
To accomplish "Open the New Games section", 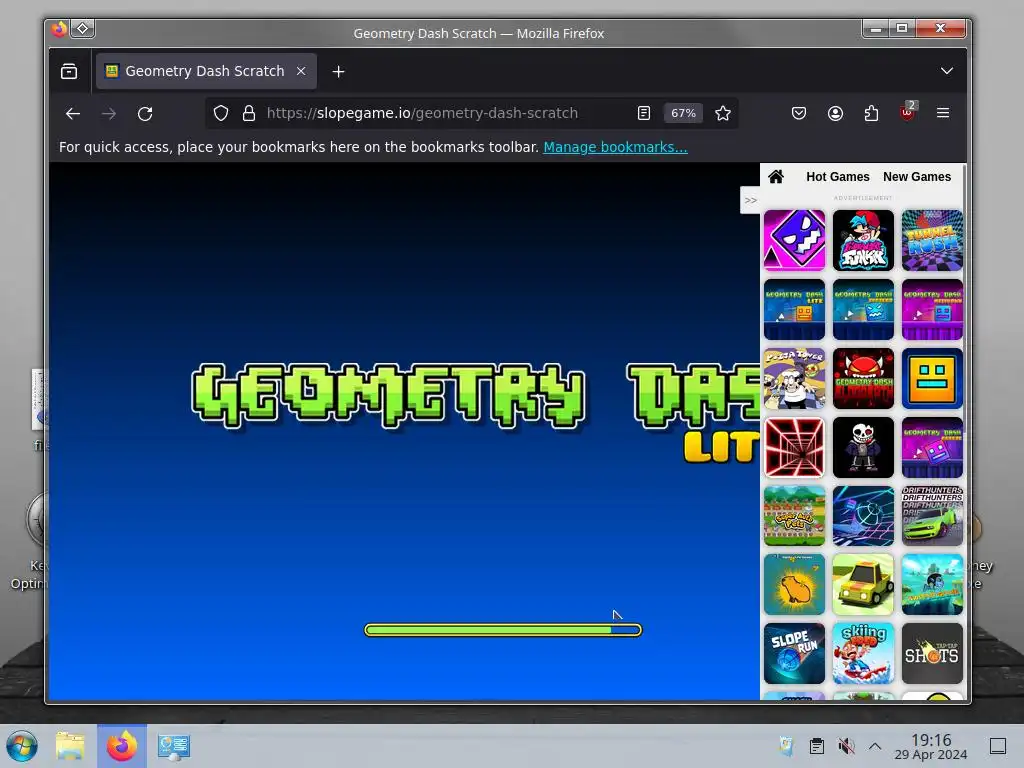I will [917, 177].
